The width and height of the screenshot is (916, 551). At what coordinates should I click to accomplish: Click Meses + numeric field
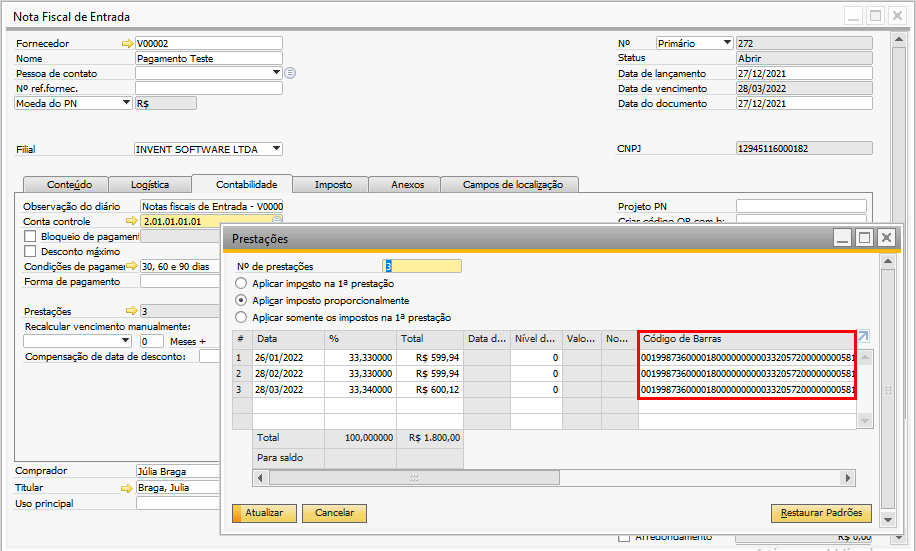coord(152,341)
